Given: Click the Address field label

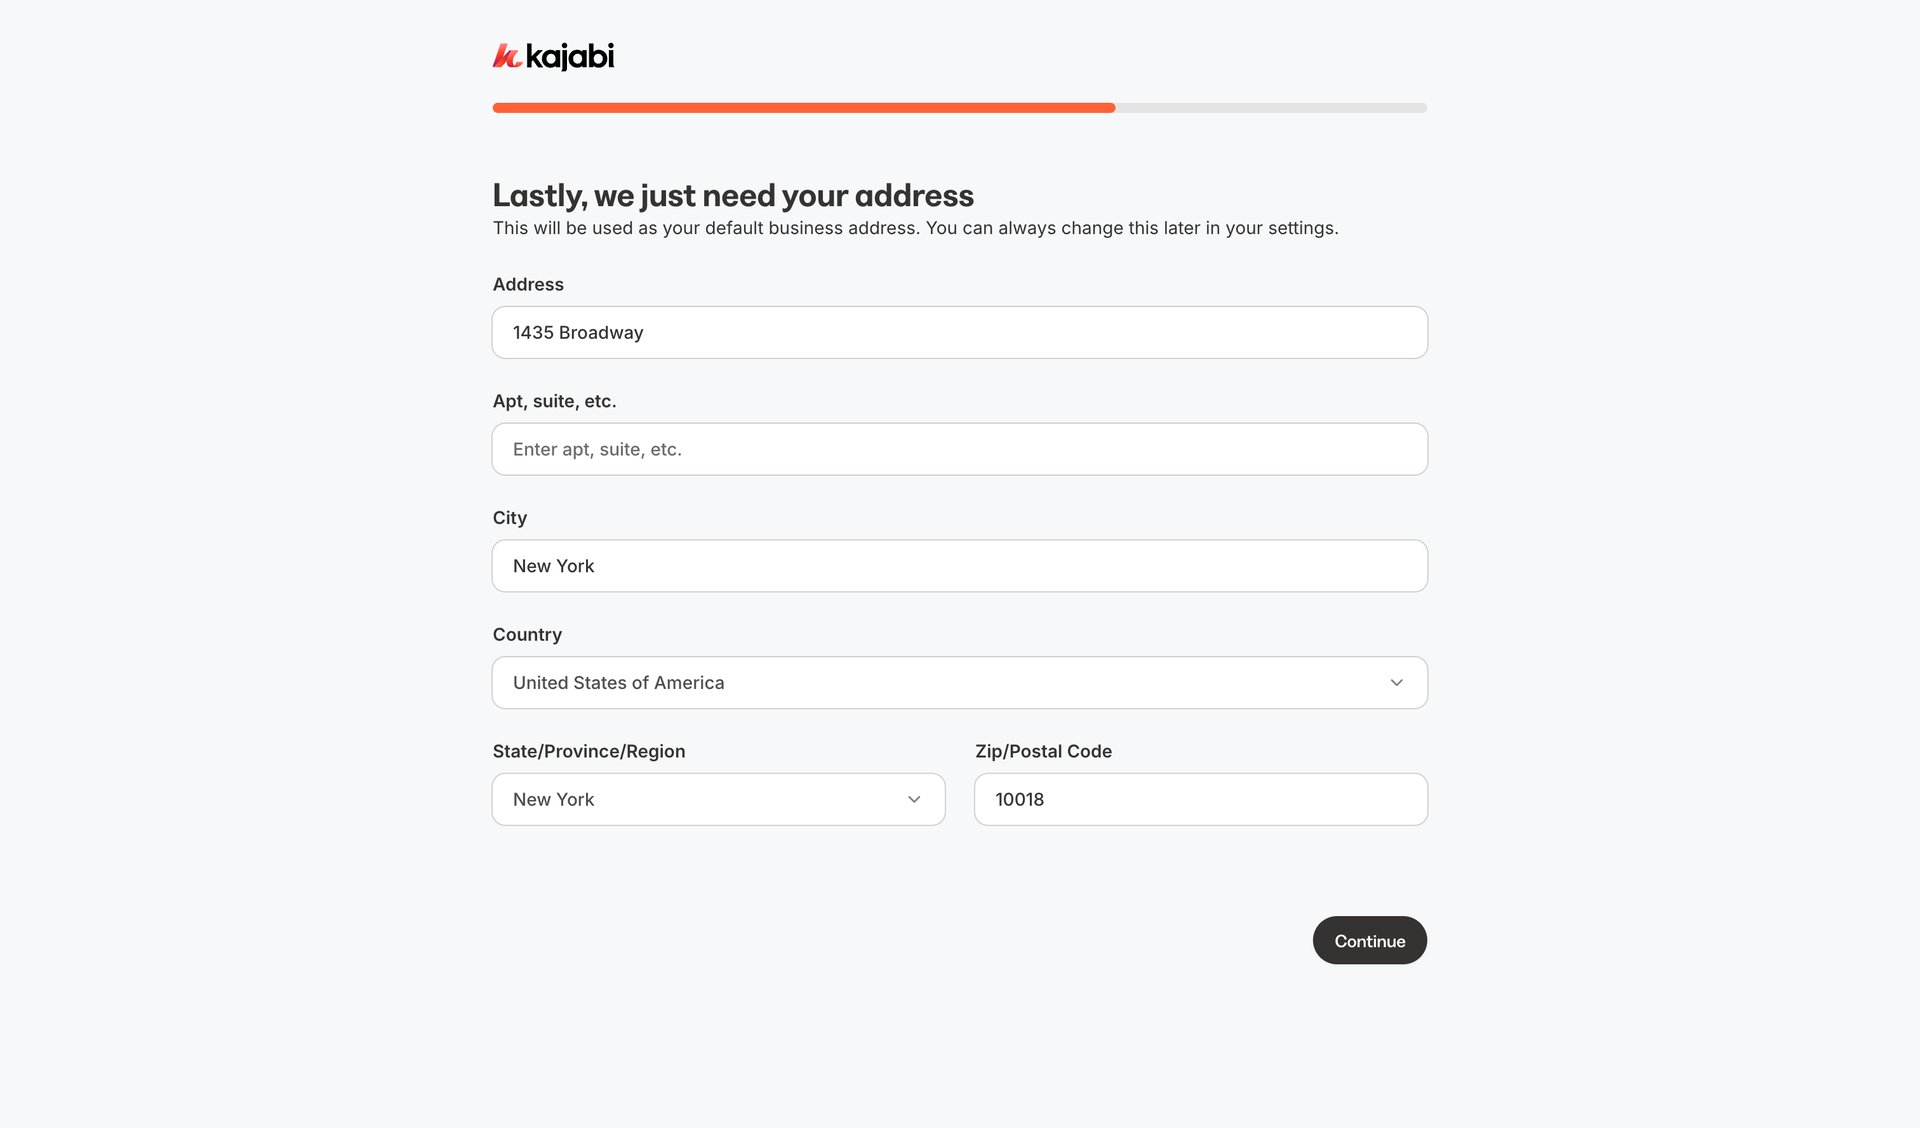Looking at the screenshot, I should tap(528, 284).
